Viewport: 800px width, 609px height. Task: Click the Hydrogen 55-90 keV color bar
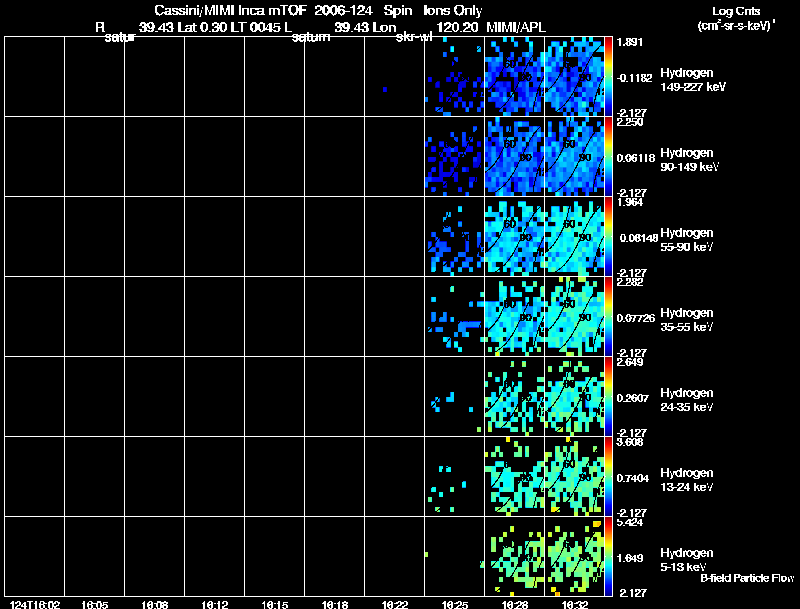pyautogui.click(x=608, y=237)
